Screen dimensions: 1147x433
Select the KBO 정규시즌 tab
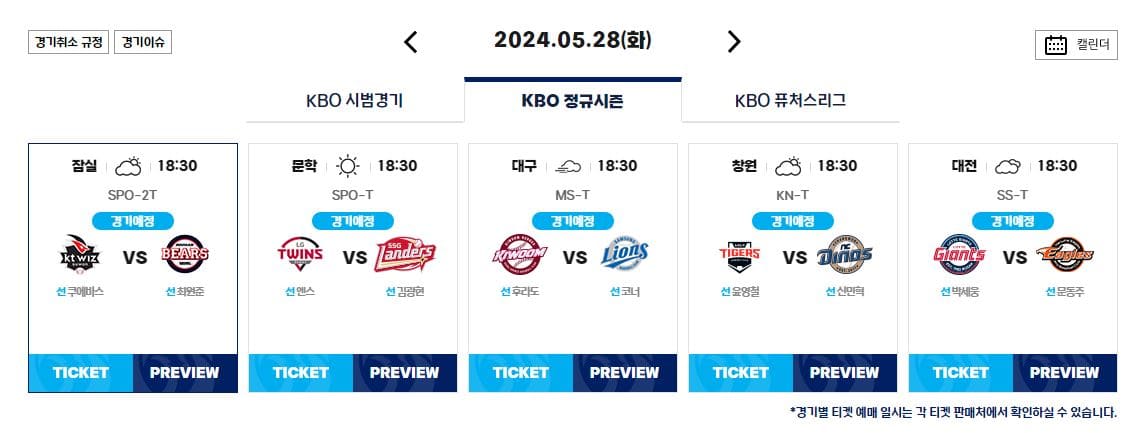573,100
